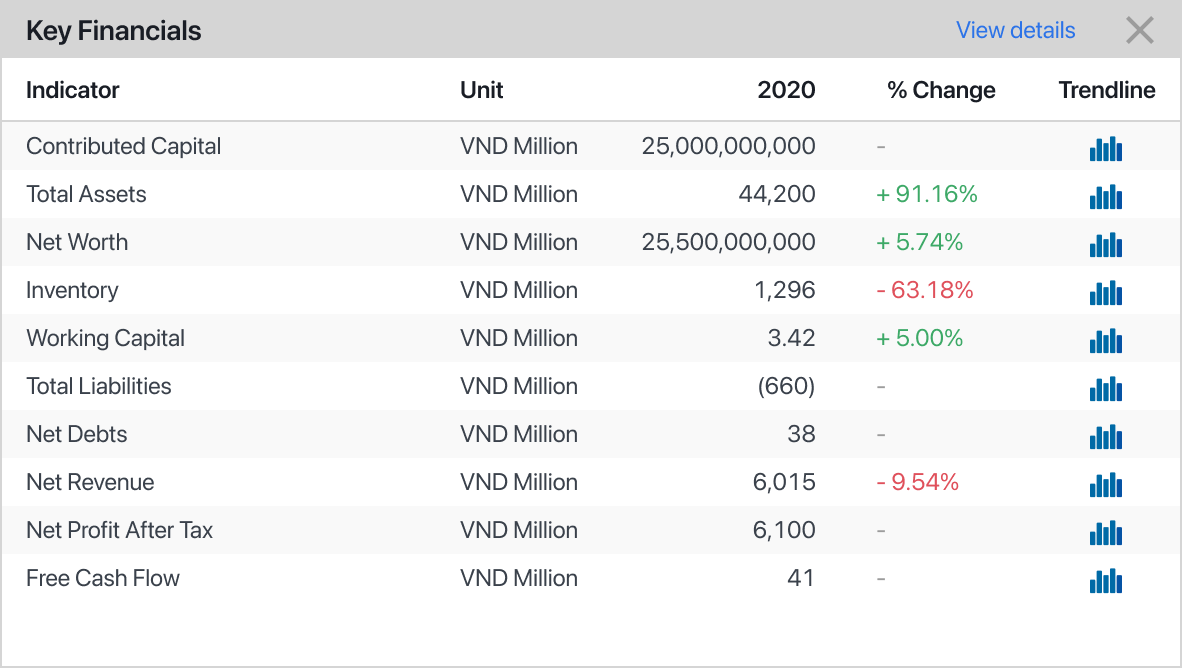Select the Net Profit After Tax label

pyautogui.click(x=120, y=530)
